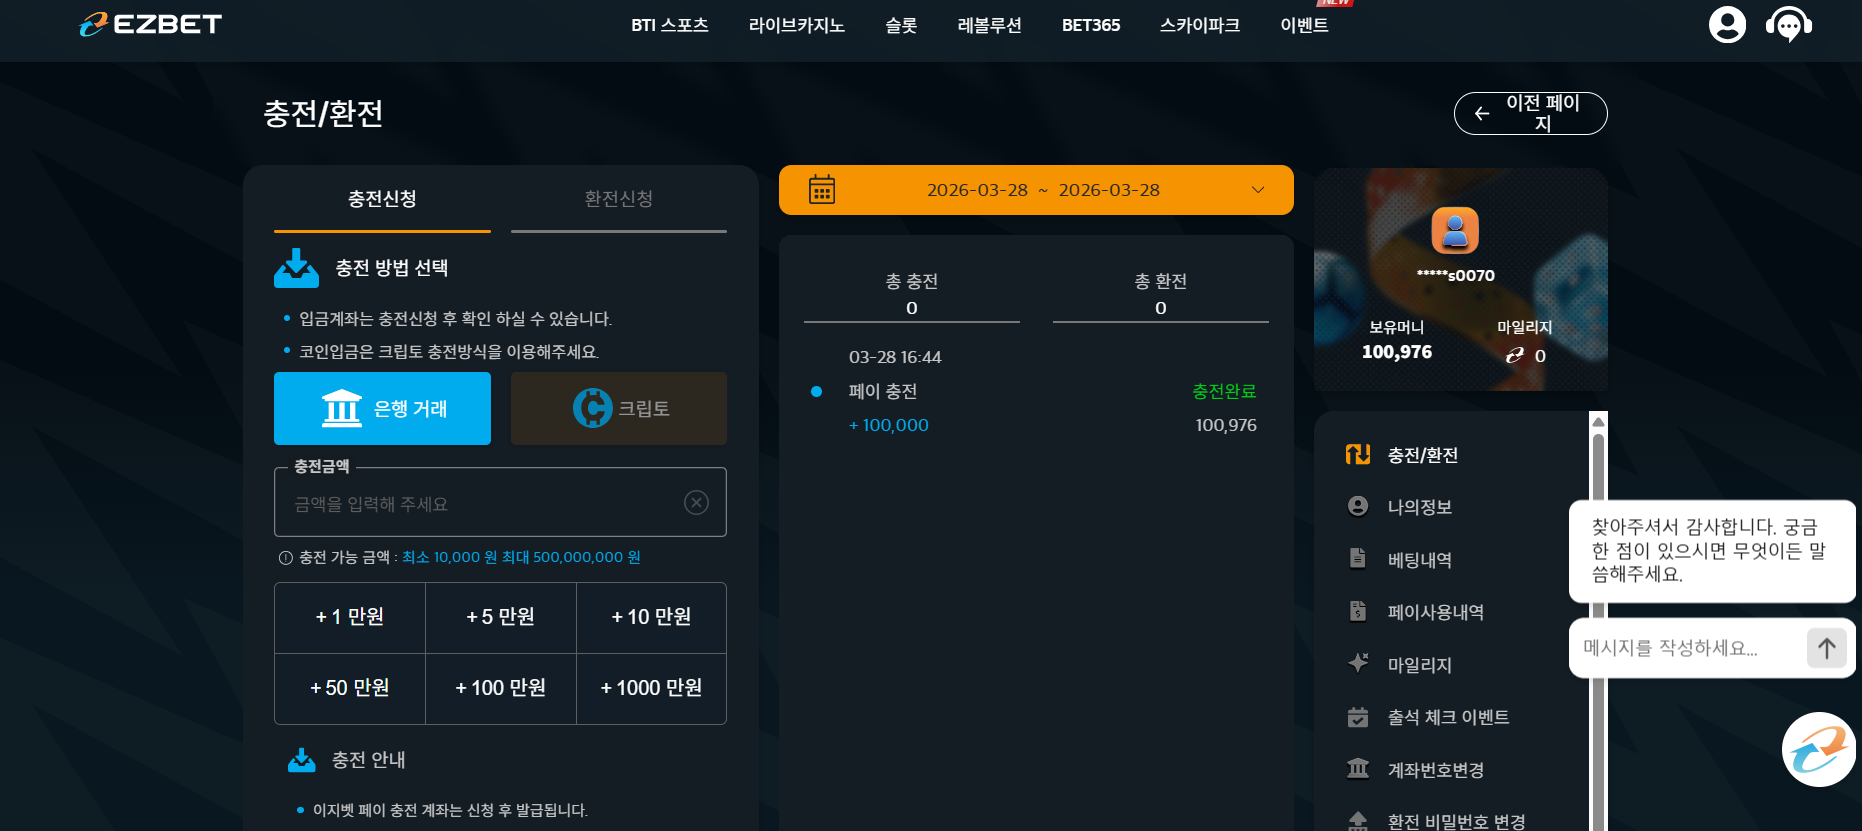This screenshot has height=831, width=1862.
Task: Open the user profile icon in header
Action: point(1727,24)
